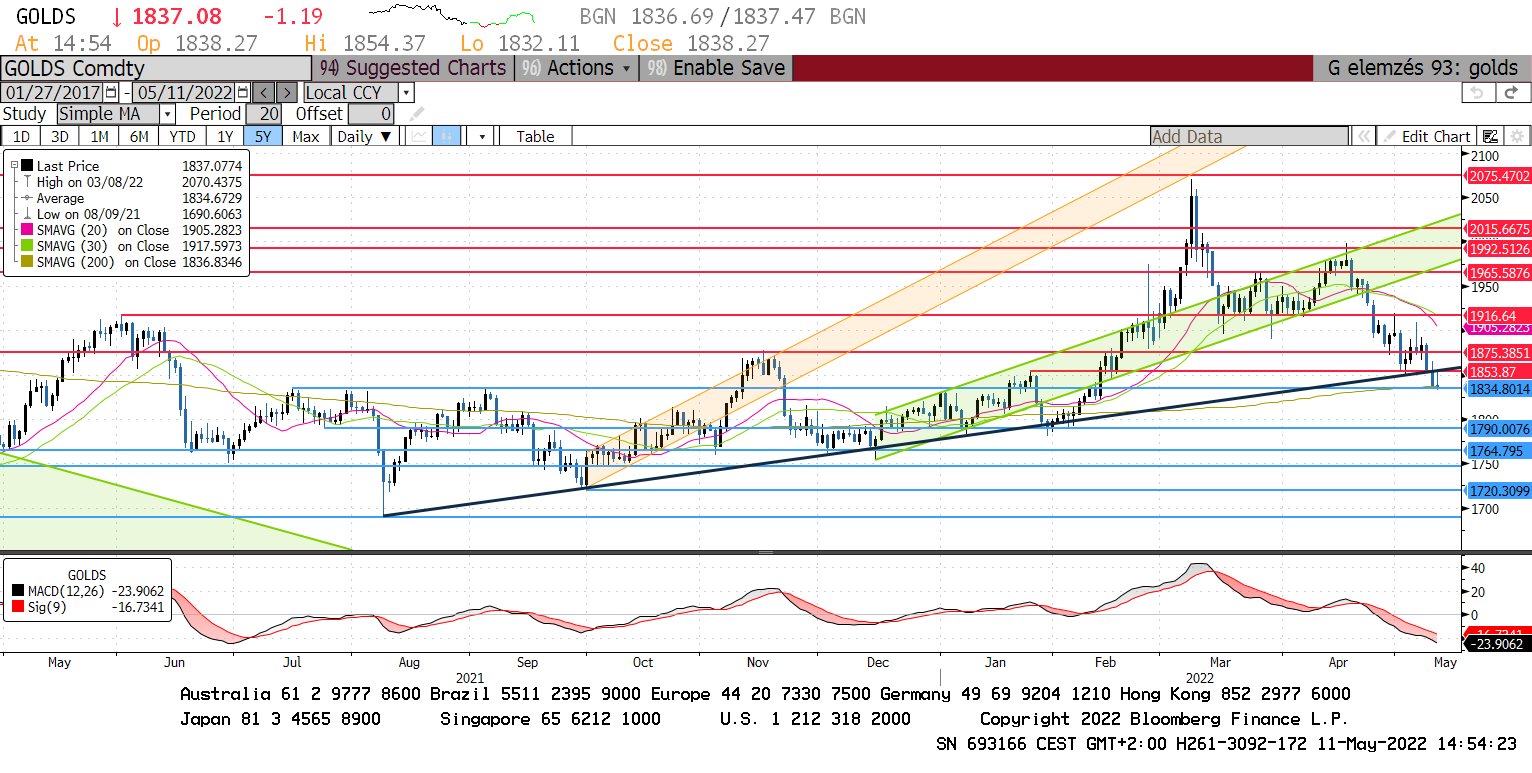Select the 1Y range tab
Image resolution: width=1532 pixels, height=773 pixels.
225,136
